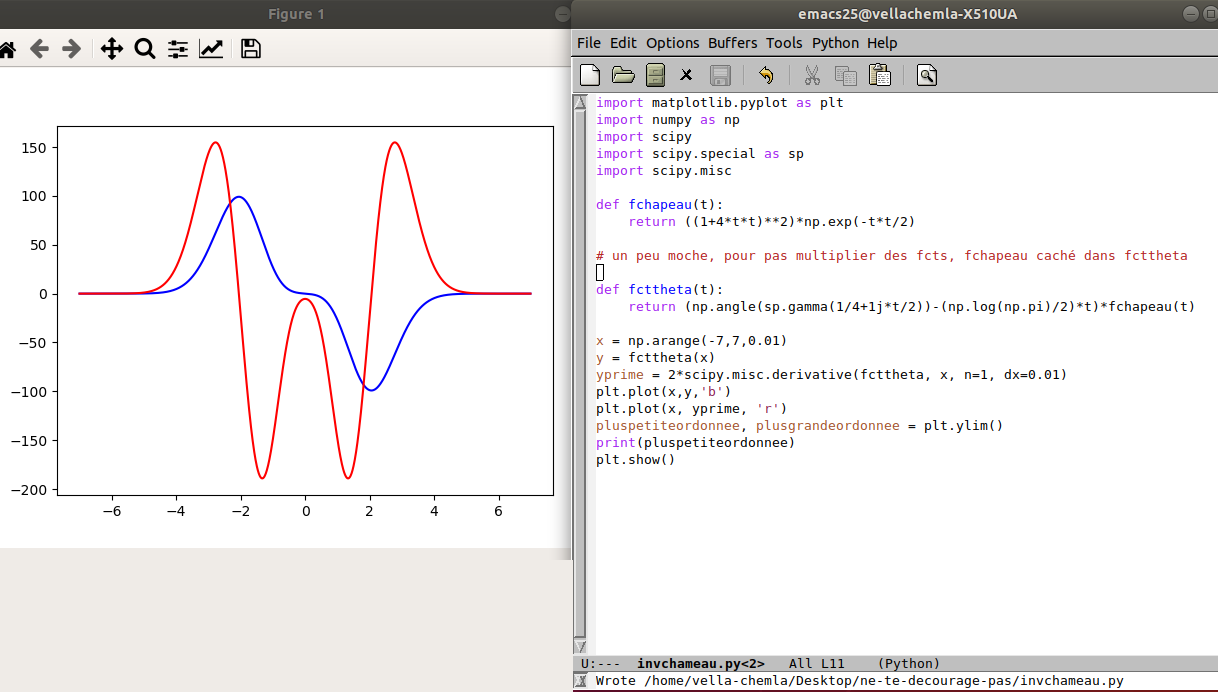Click the search magnifier icon in Emacs
This screenshot has width=1218, height=692.
click(927, 75)
